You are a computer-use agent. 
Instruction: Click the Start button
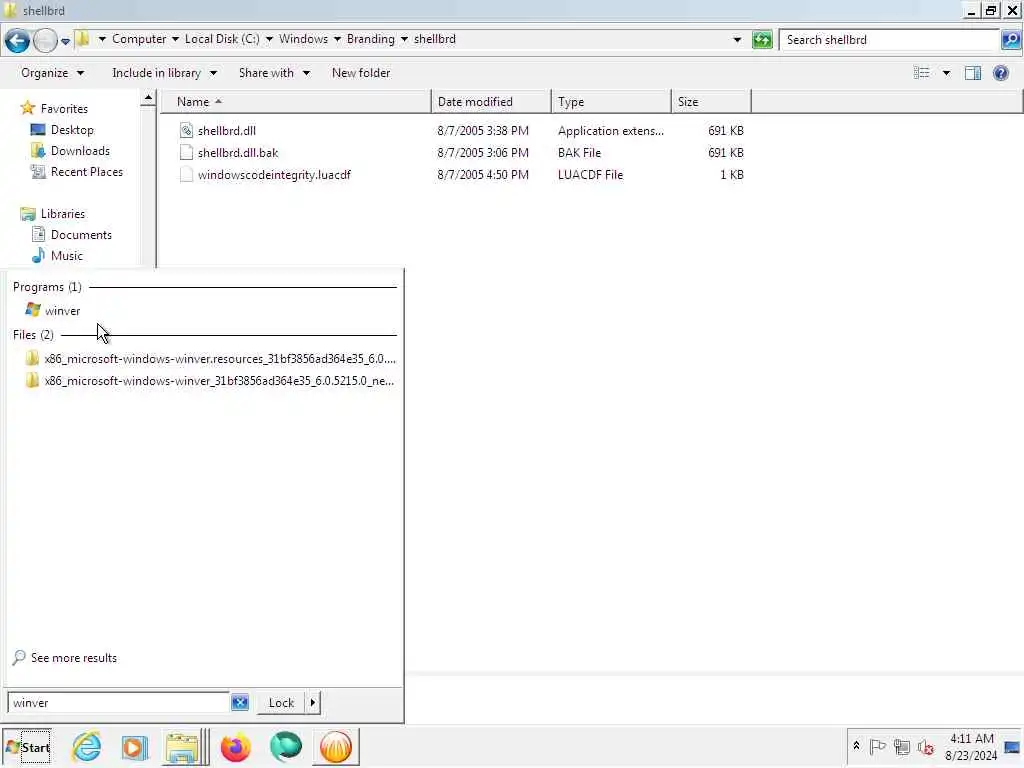point(27,747)
